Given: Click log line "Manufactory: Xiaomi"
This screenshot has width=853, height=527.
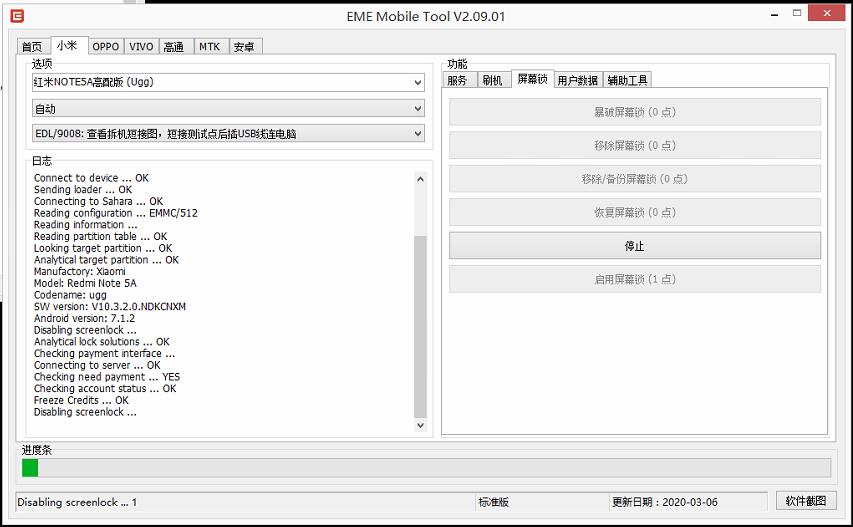Looking at the screenshot, I should [79, 271].
